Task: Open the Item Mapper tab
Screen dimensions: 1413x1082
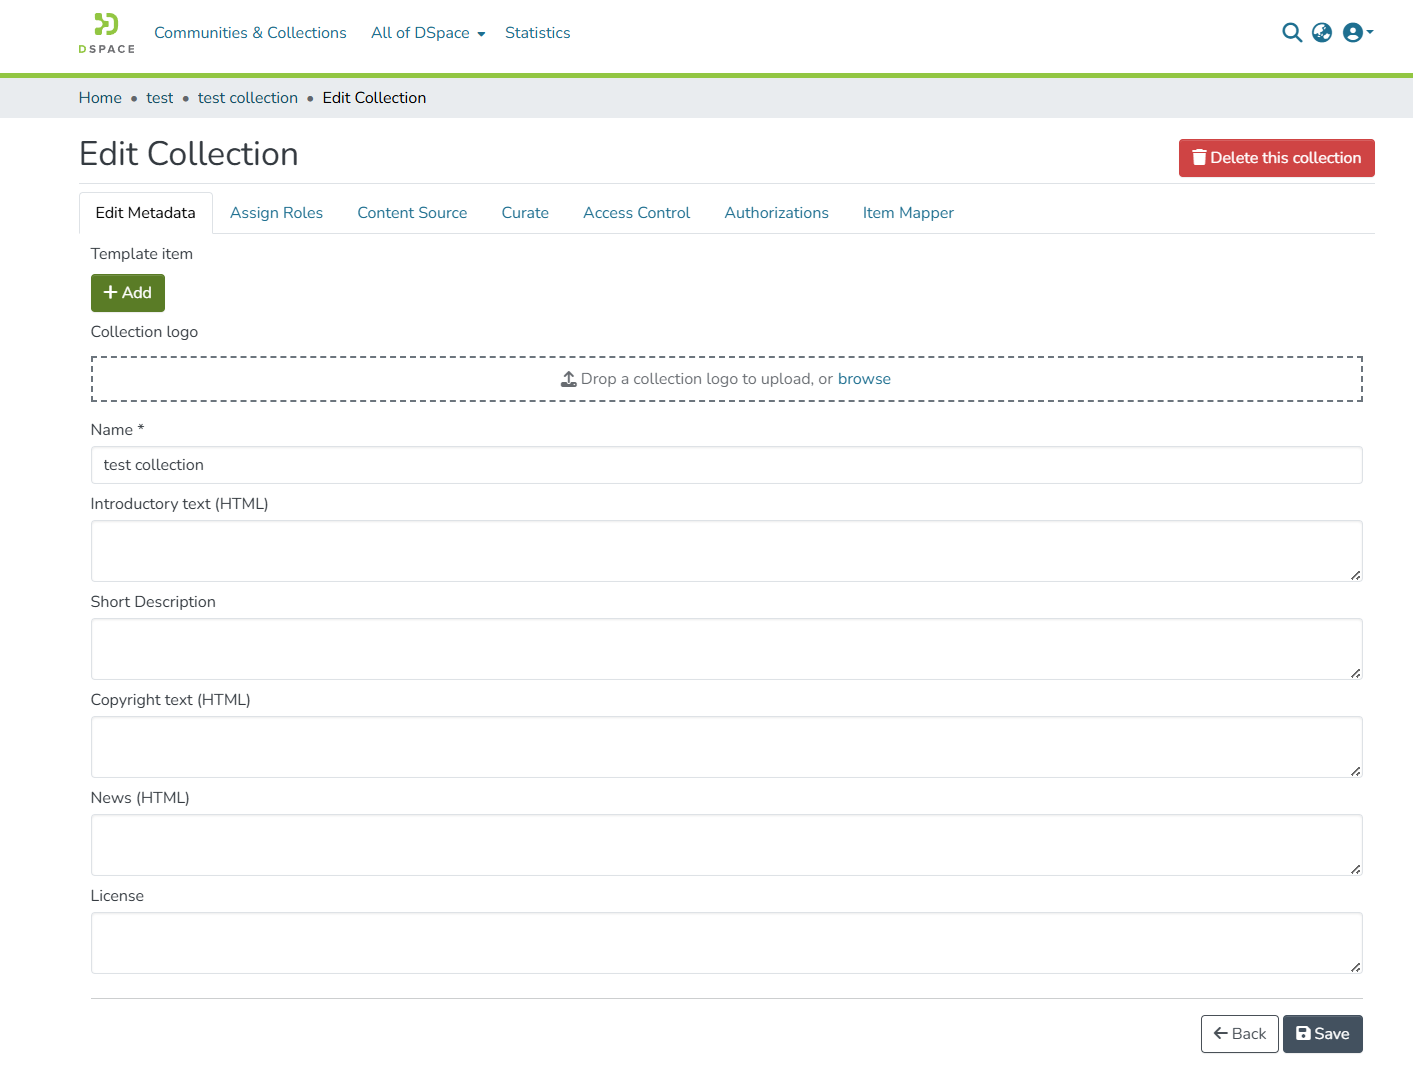Action: pos(908,213)
